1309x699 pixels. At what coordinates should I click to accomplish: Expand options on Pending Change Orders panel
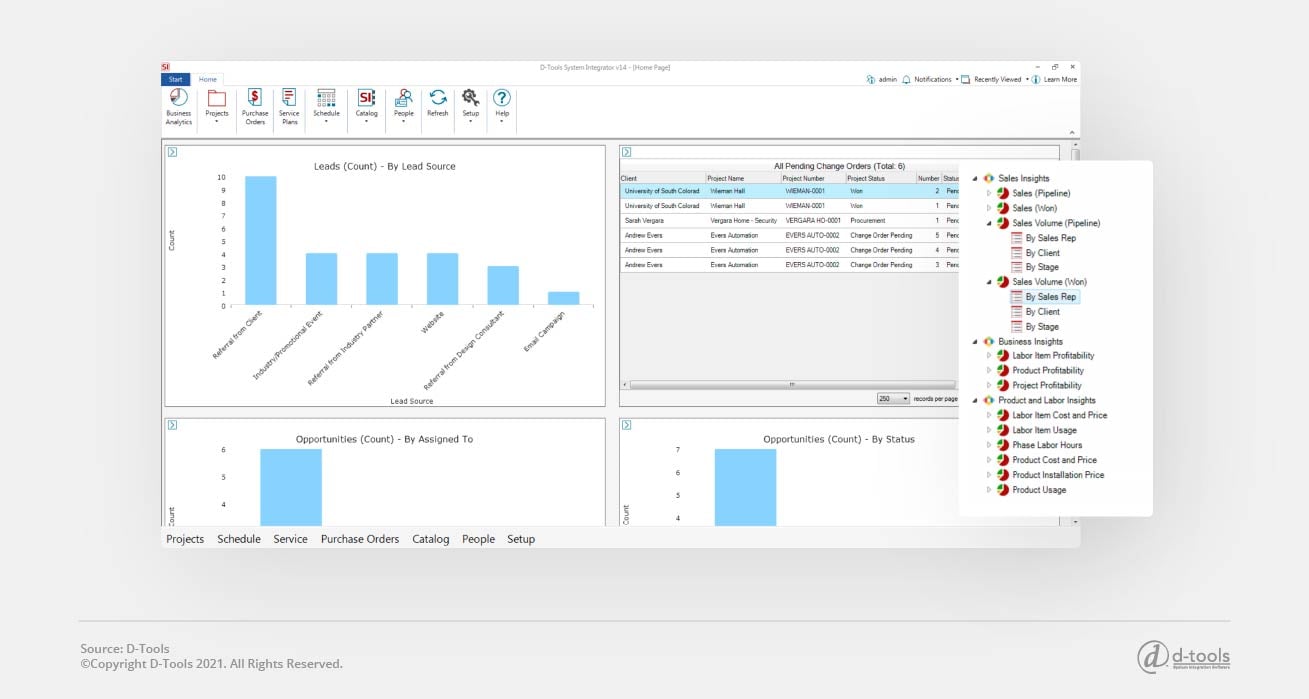click(626, 152)
